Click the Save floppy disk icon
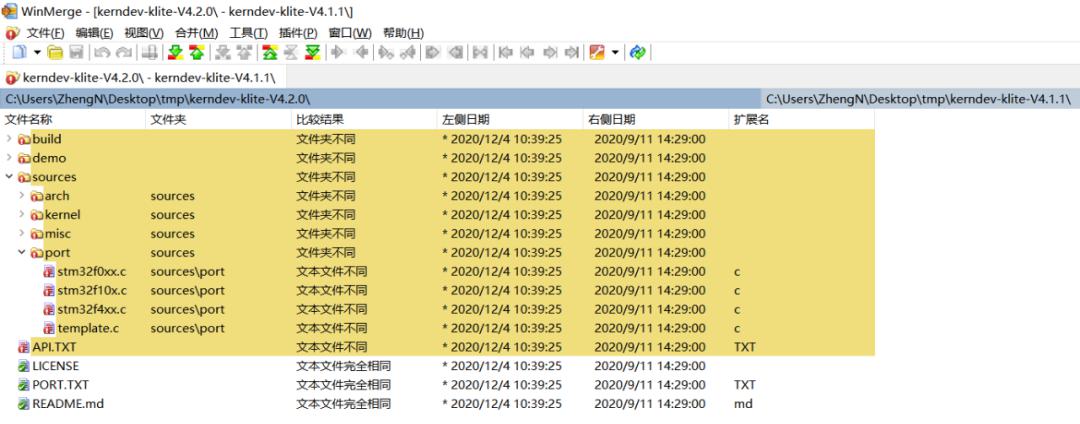The width and height of the screenshot is (1080, 424). tap(76, 52)
